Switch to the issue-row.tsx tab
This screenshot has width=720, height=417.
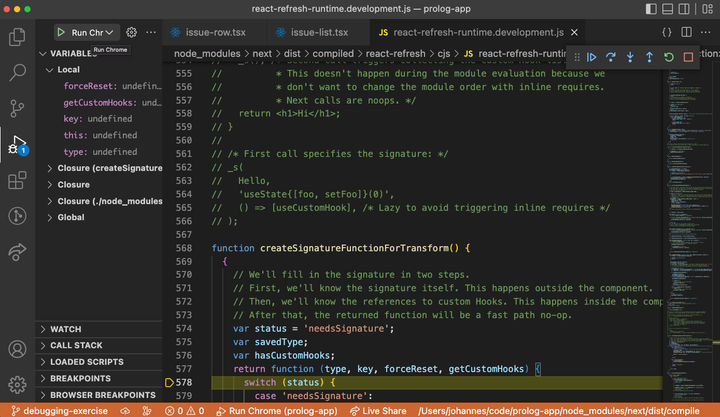215,33
